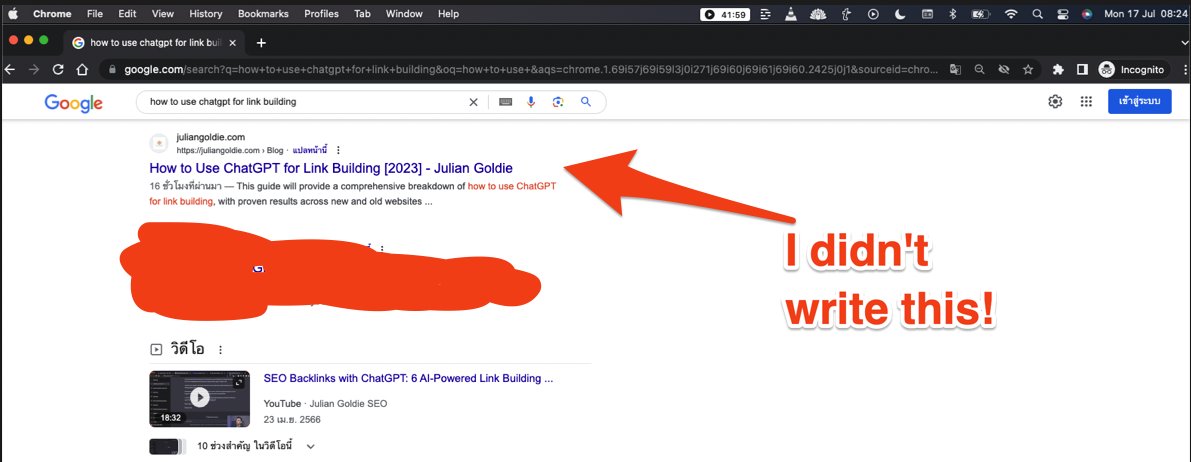This screenshot has height=462, width=1191.
Task: Open the Window menu
Action: (x=404, y=14)
